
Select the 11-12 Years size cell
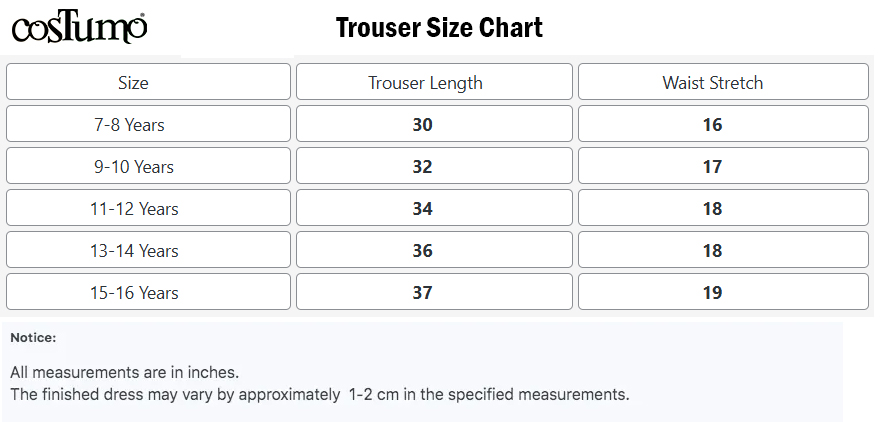pyautogui.click(x=148, y=208)
